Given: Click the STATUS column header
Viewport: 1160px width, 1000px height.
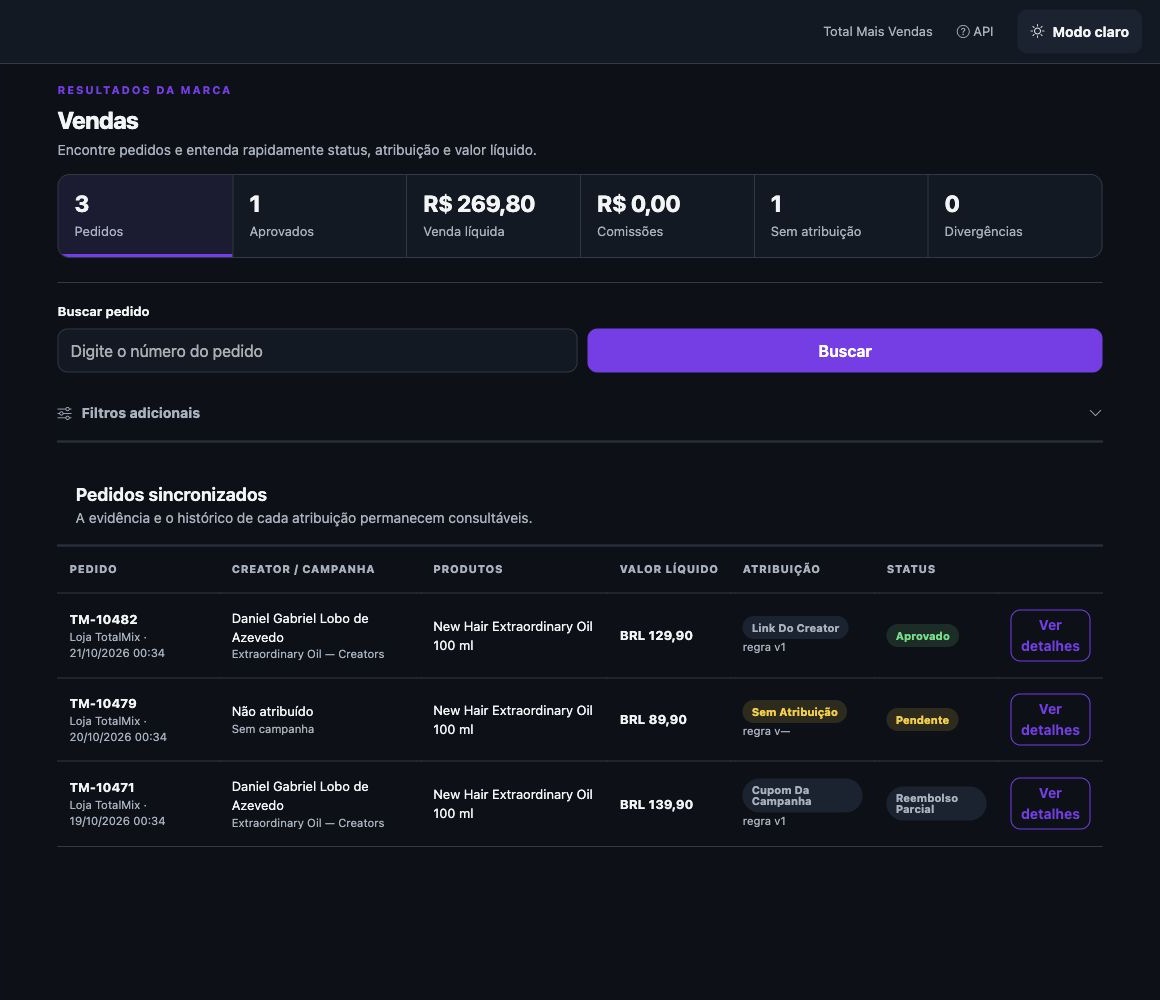Looking at the screenshot, I should [x=911, y=569].
